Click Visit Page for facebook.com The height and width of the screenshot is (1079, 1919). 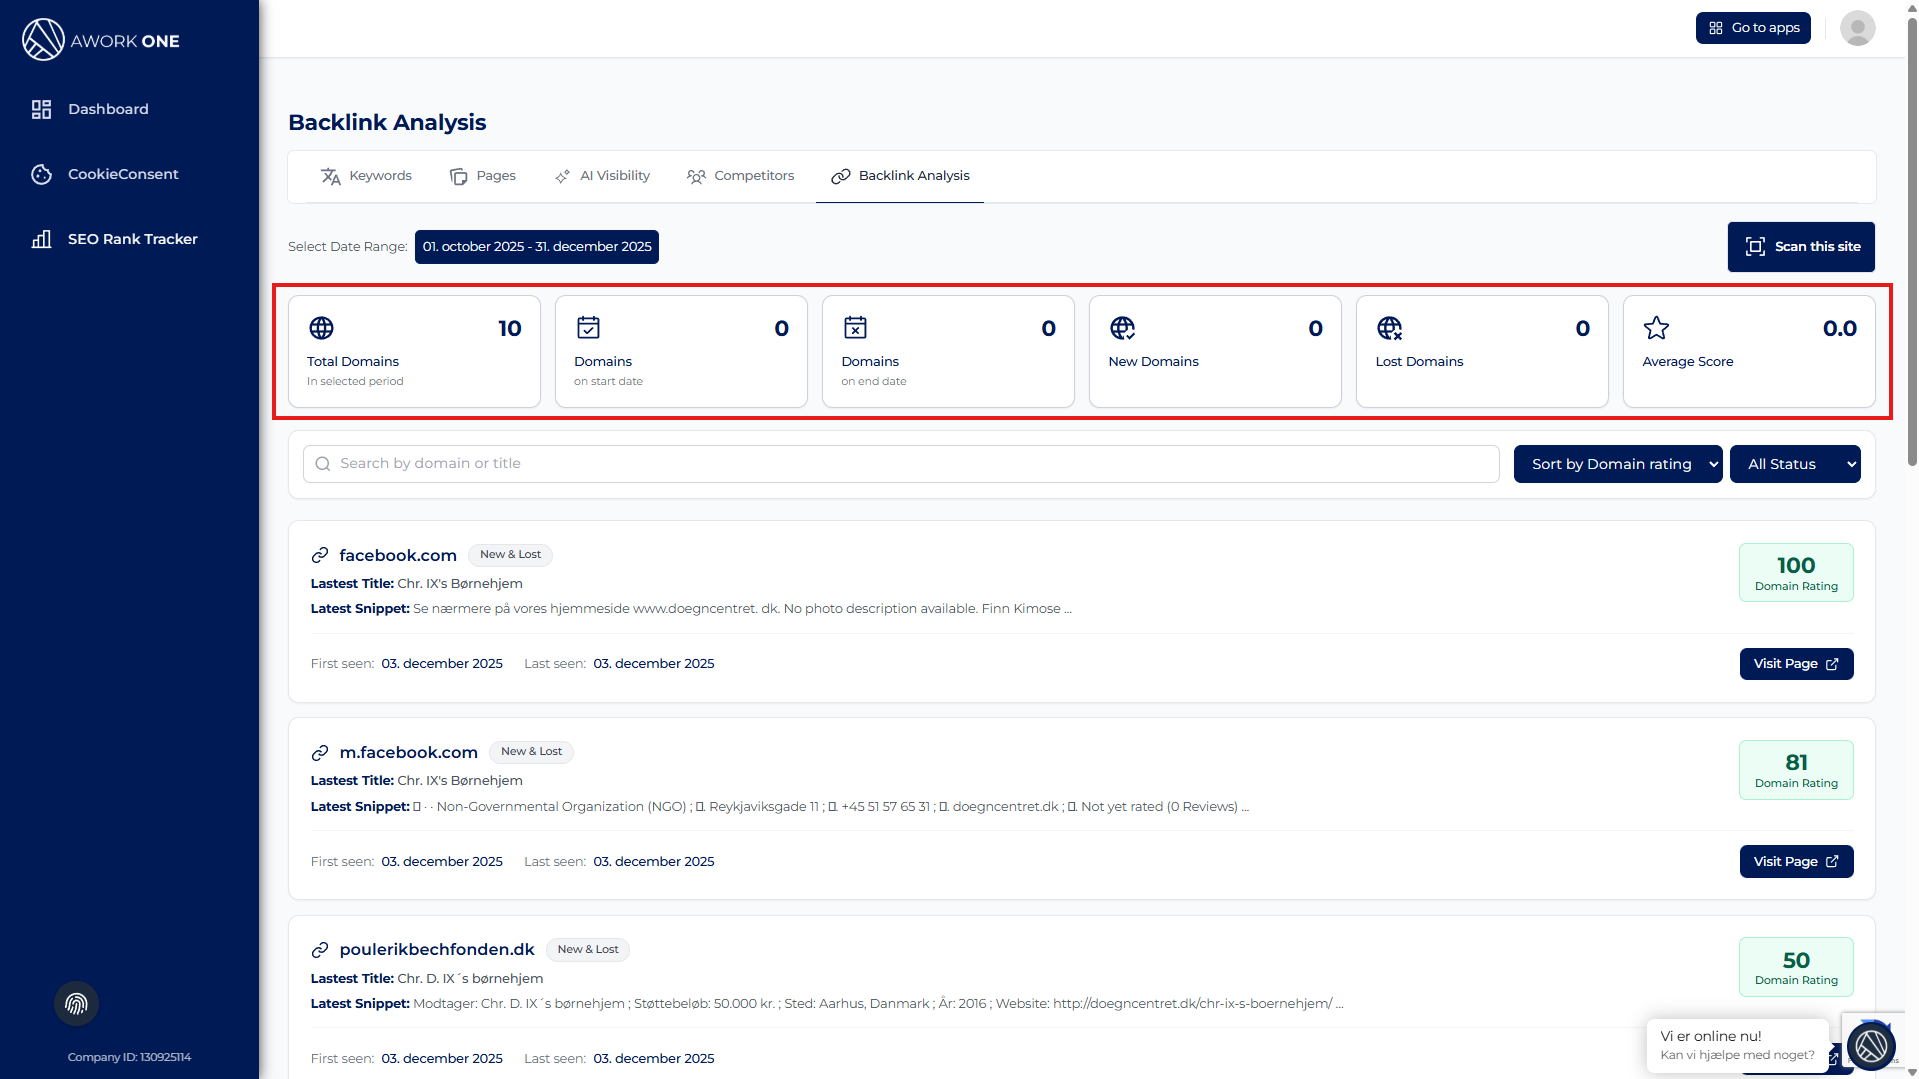(x=1795, y=664)
